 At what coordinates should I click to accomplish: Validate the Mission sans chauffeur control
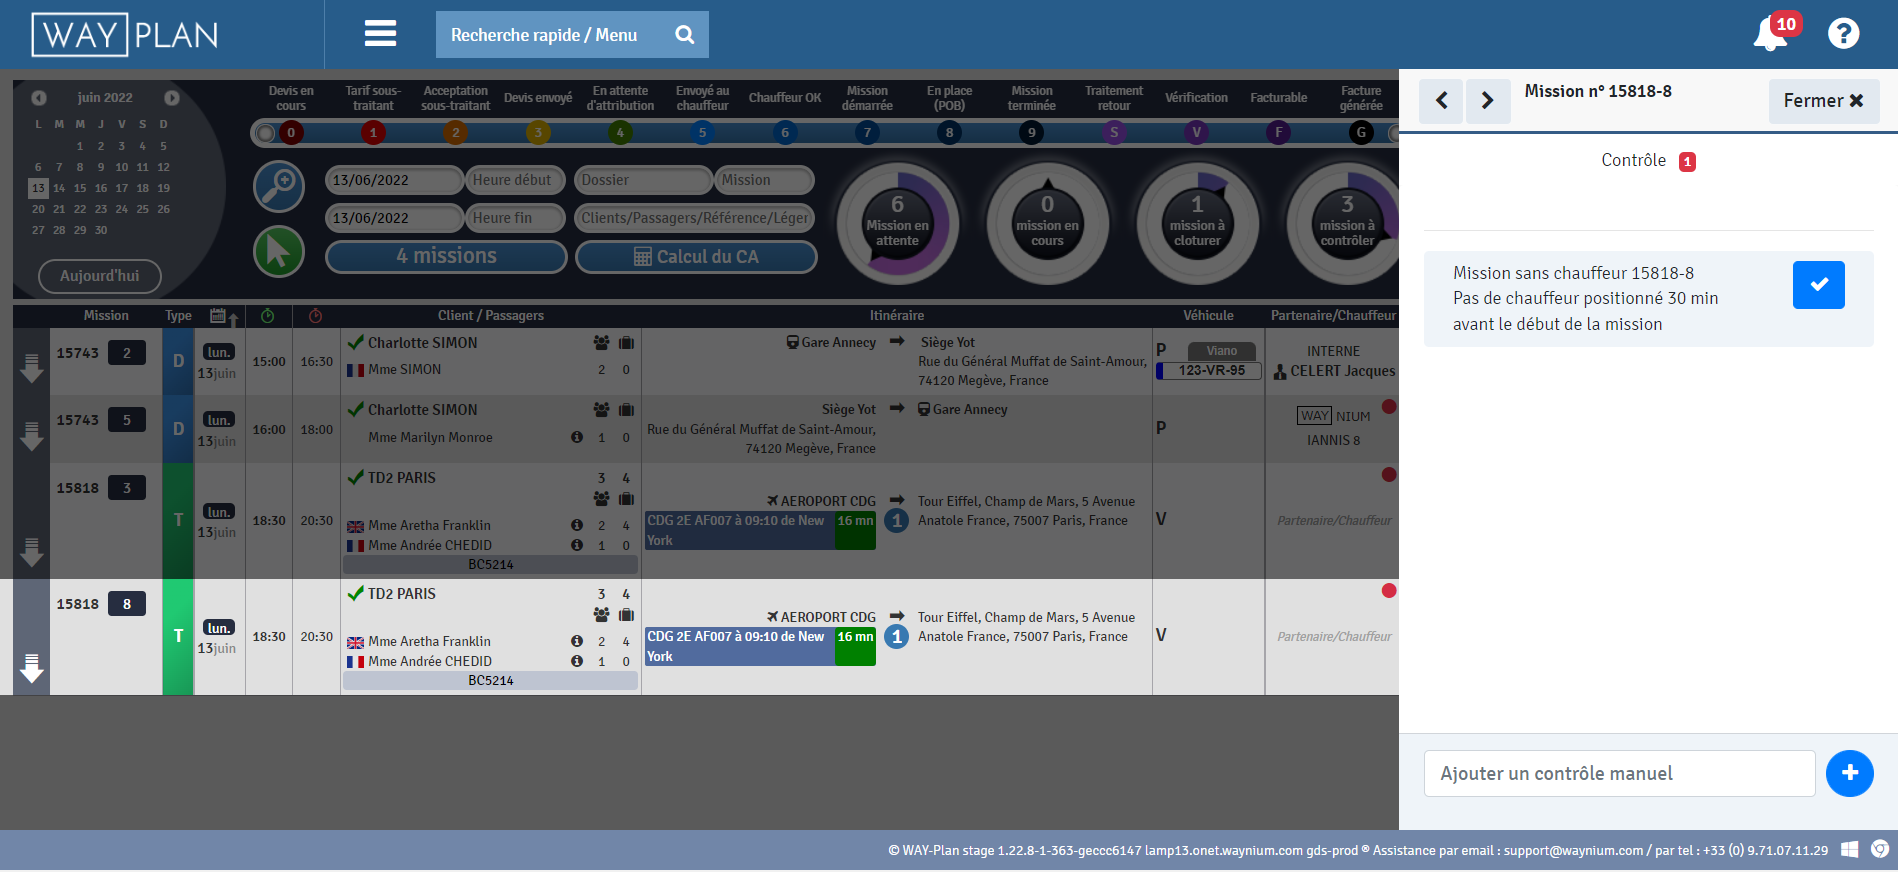[x=1818, y=285]
